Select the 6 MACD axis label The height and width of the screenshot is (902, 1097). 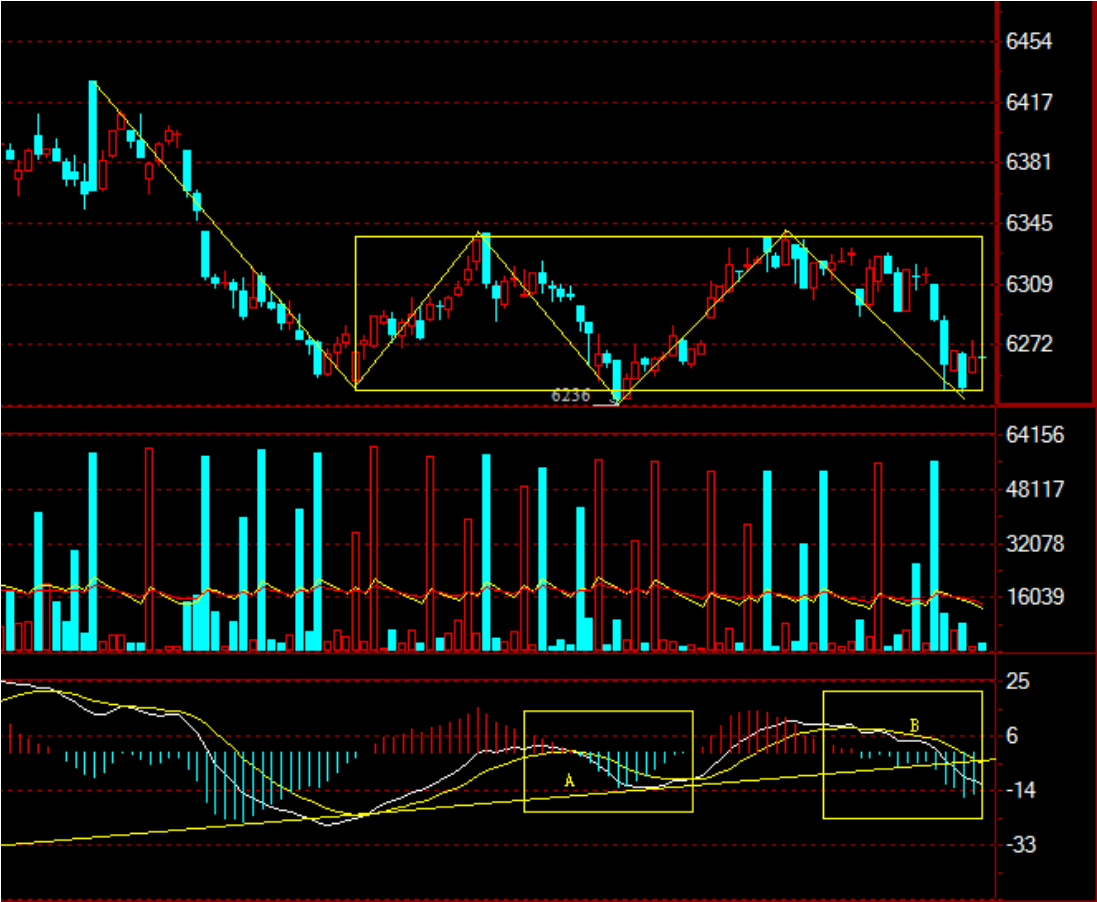1012,736
